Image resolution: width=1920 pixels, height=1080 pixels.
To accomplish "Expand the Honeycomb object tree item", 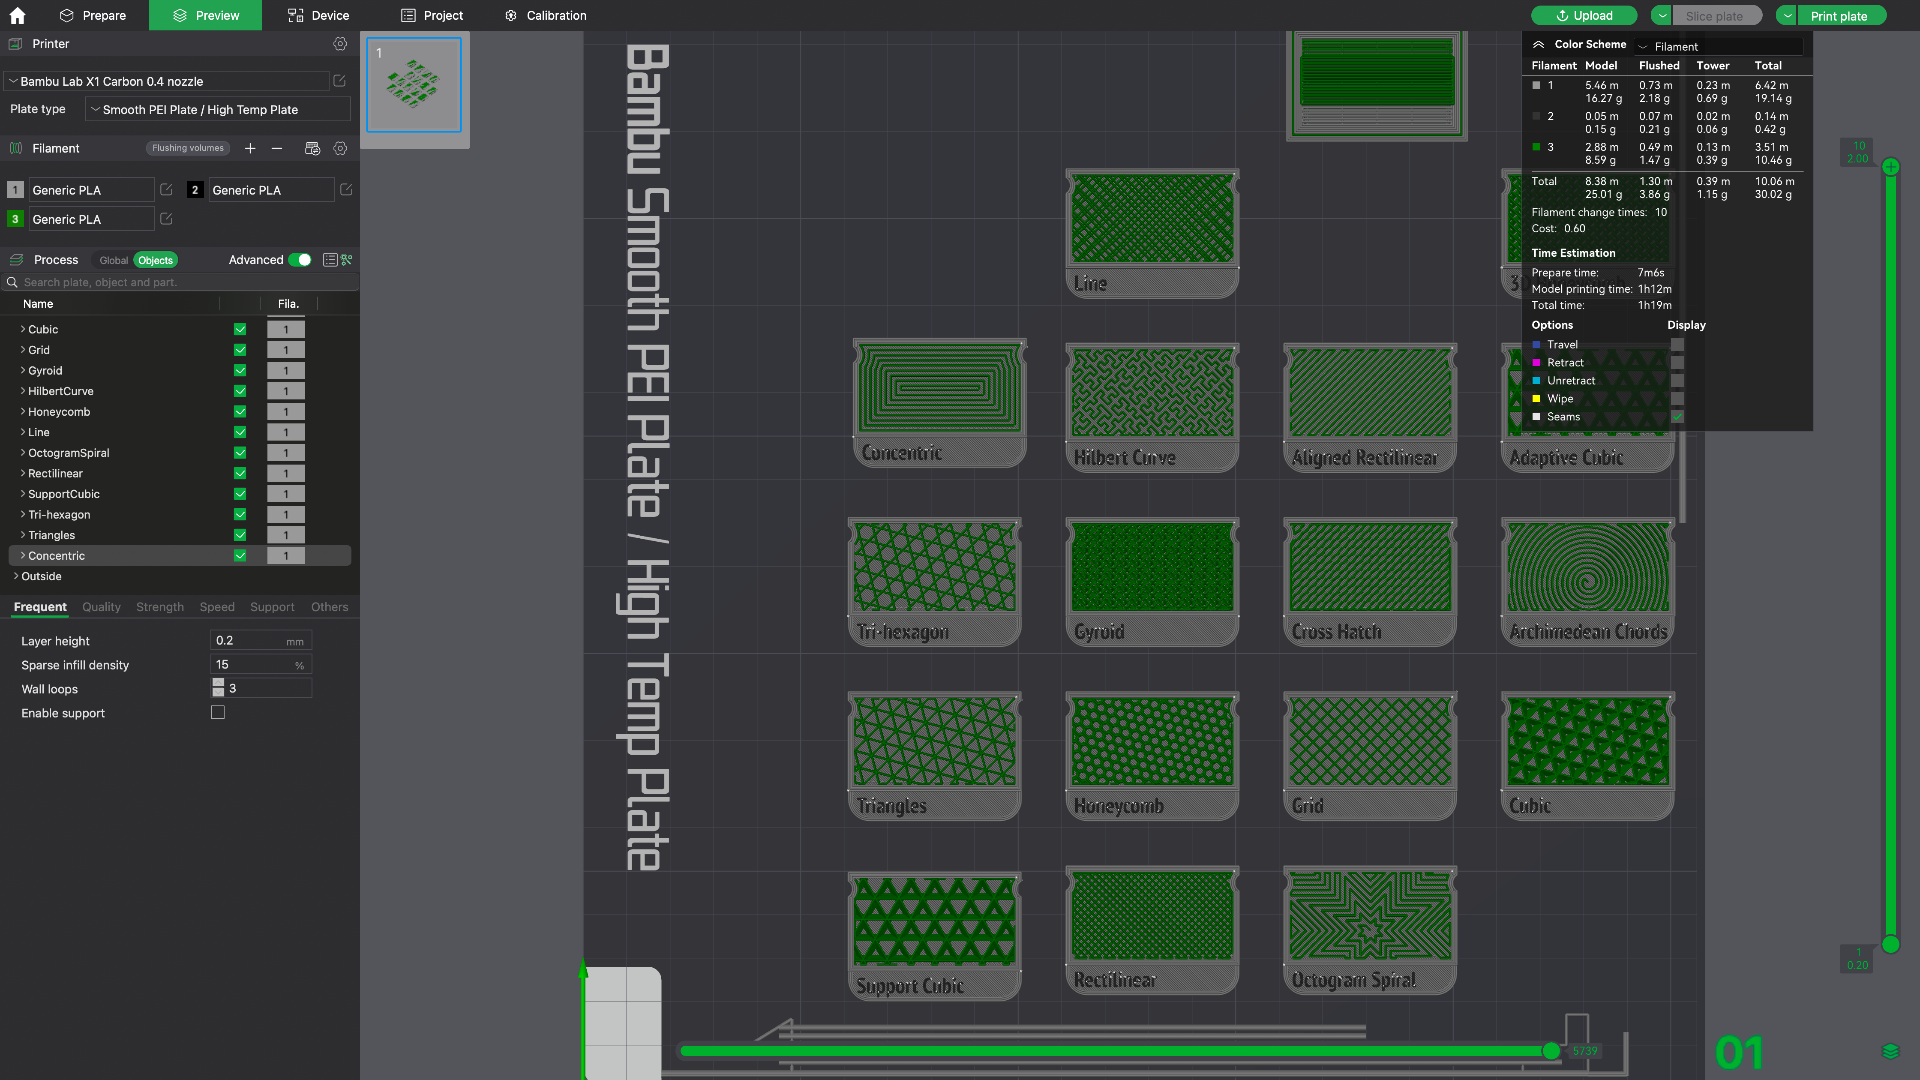I will click(23, 412).
